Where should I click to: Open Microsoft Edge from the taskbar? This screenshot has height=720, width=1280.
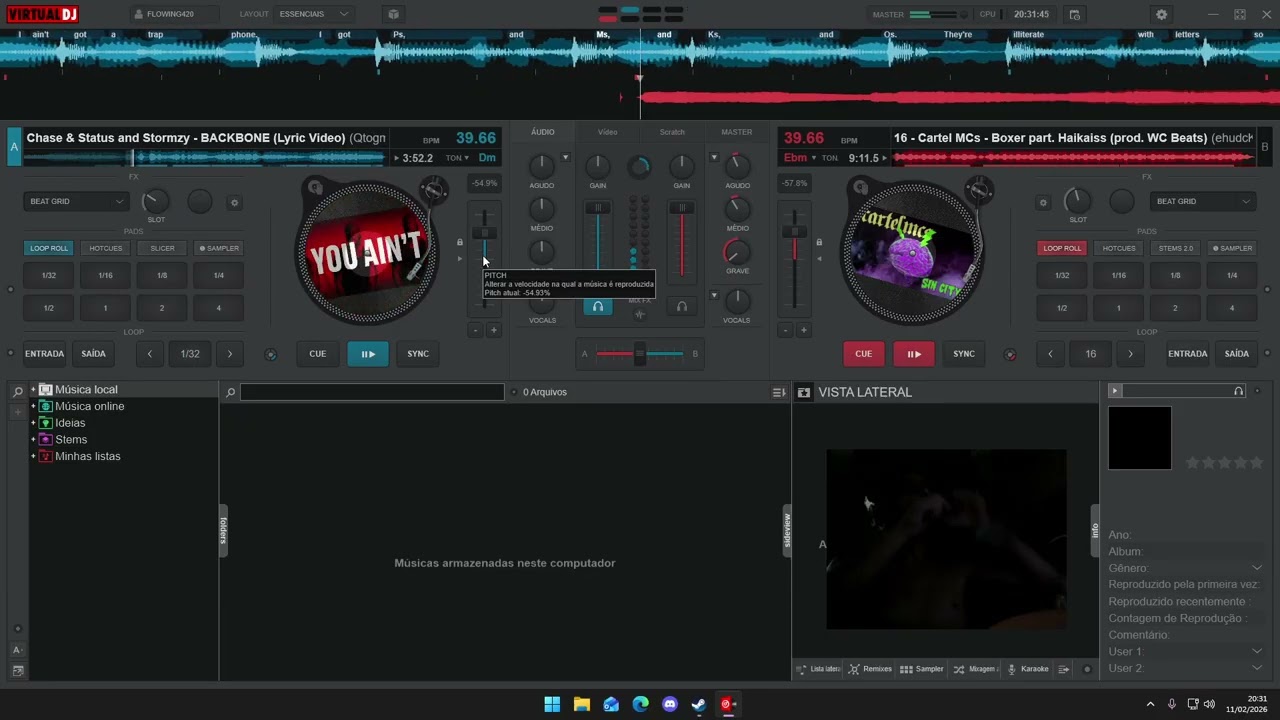click(x=640, y=704)
